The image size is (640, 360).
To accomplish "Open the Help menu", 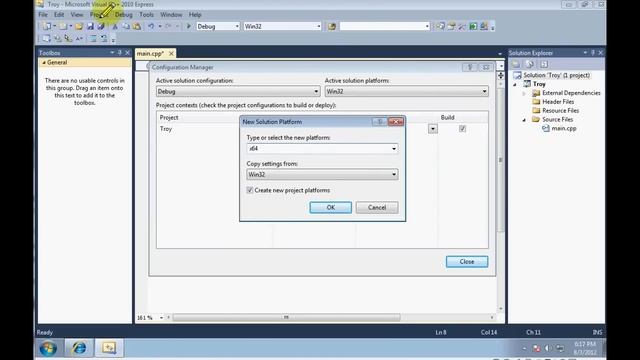I will pos(195,15).
